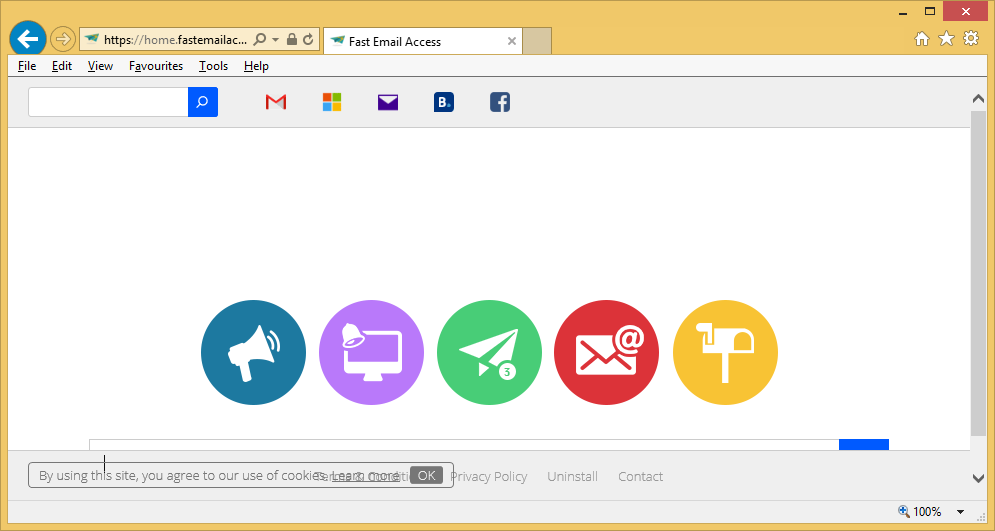Open the Facebook shortcut icon

[500, 102]
